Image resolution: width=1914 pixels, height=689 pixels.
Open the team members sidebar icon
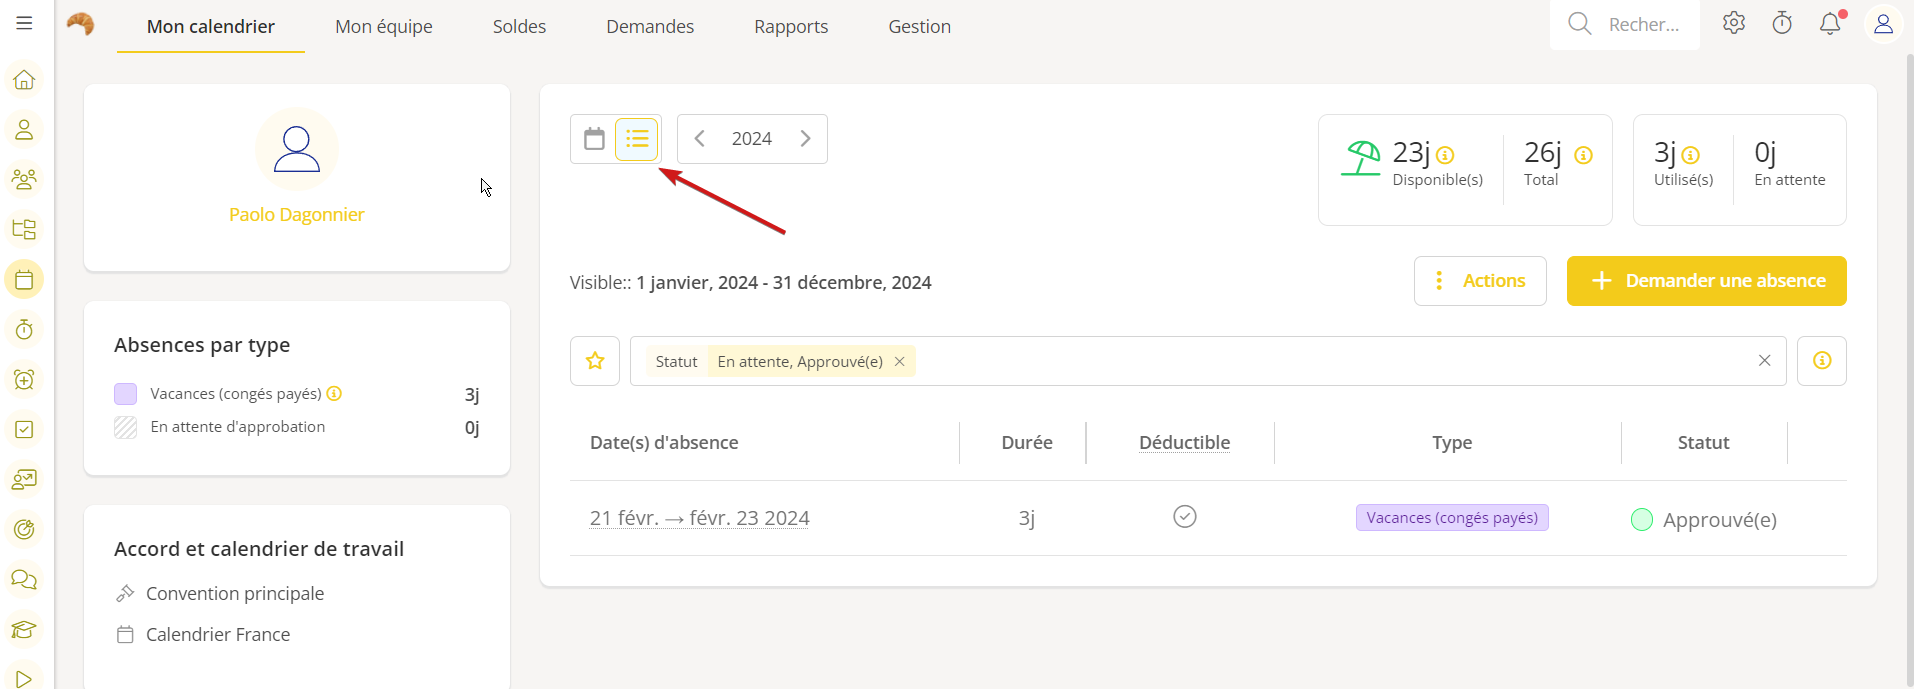(24, 180)
